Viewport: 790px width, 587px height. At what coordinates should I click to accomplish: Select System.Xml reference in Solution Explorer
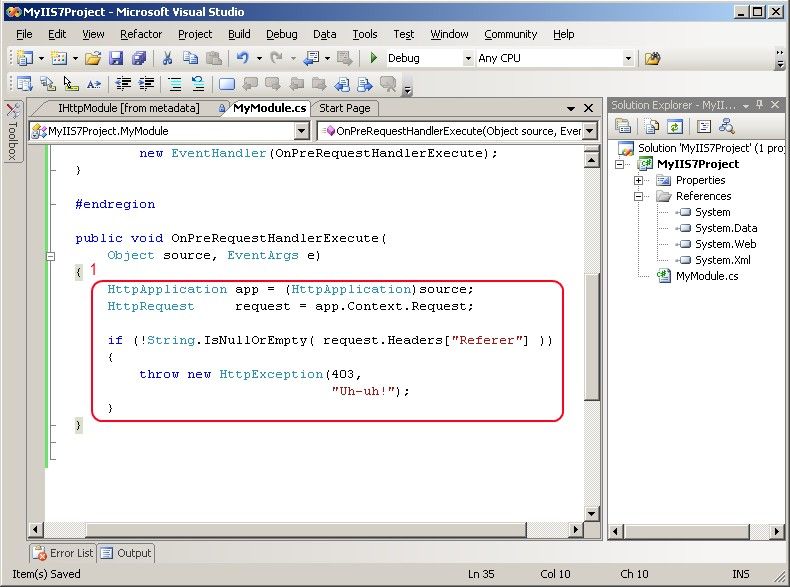722,260
